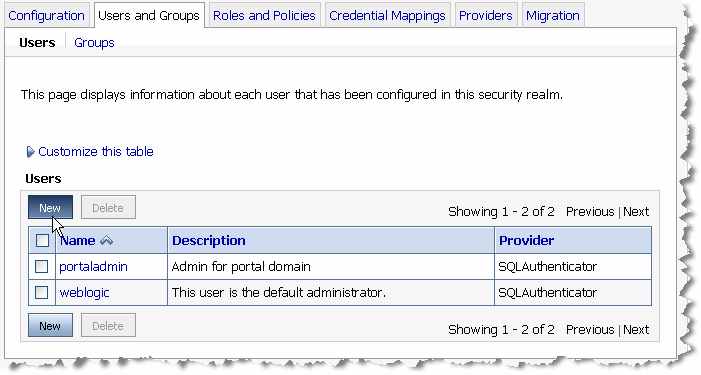
Task: Go to the Providers tab
Action: click(486, 16)
